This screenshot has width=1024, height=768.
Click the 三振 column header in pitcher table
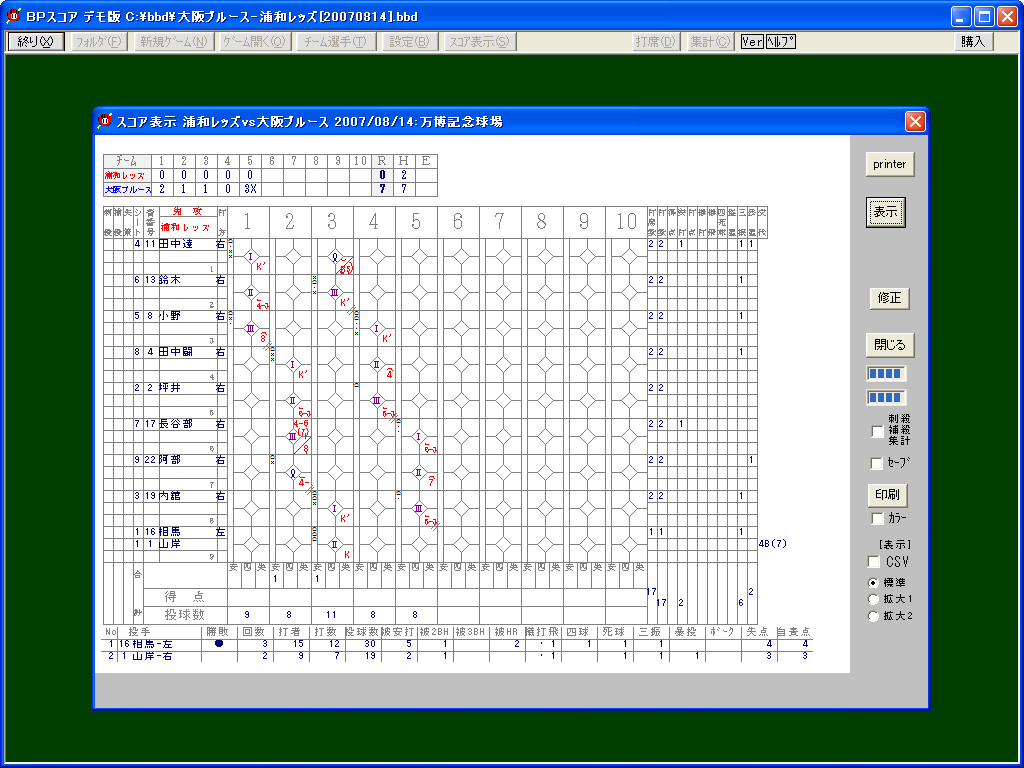[651, 632]
